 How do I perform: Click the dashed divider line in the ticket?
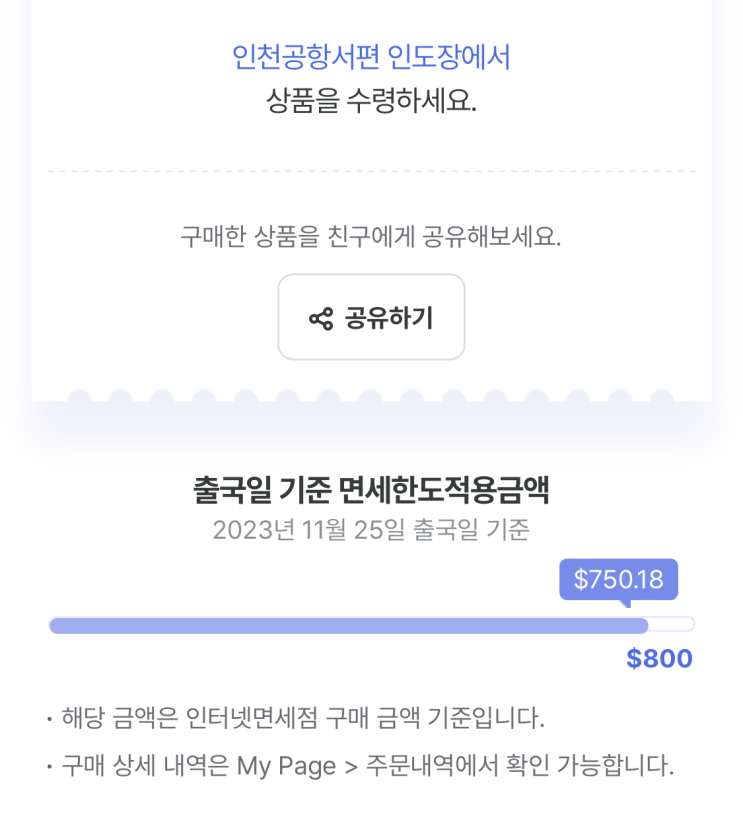(x=371, y=171)
